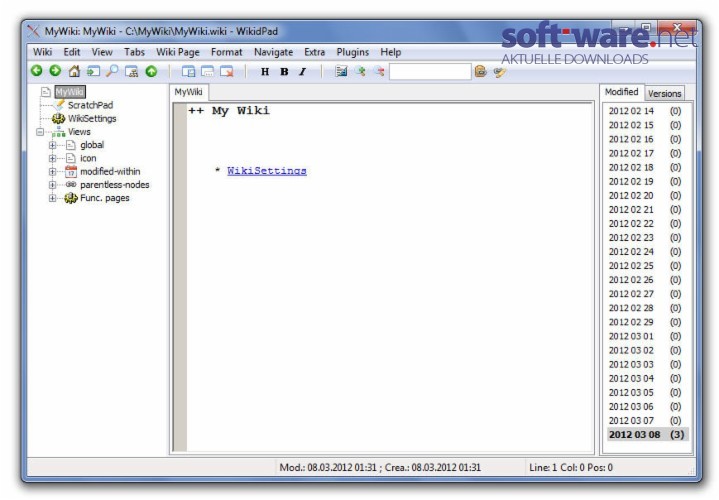Click the WikidPad icon in title bar
Screen dimensions: 719x500
(x=33, y=31)
